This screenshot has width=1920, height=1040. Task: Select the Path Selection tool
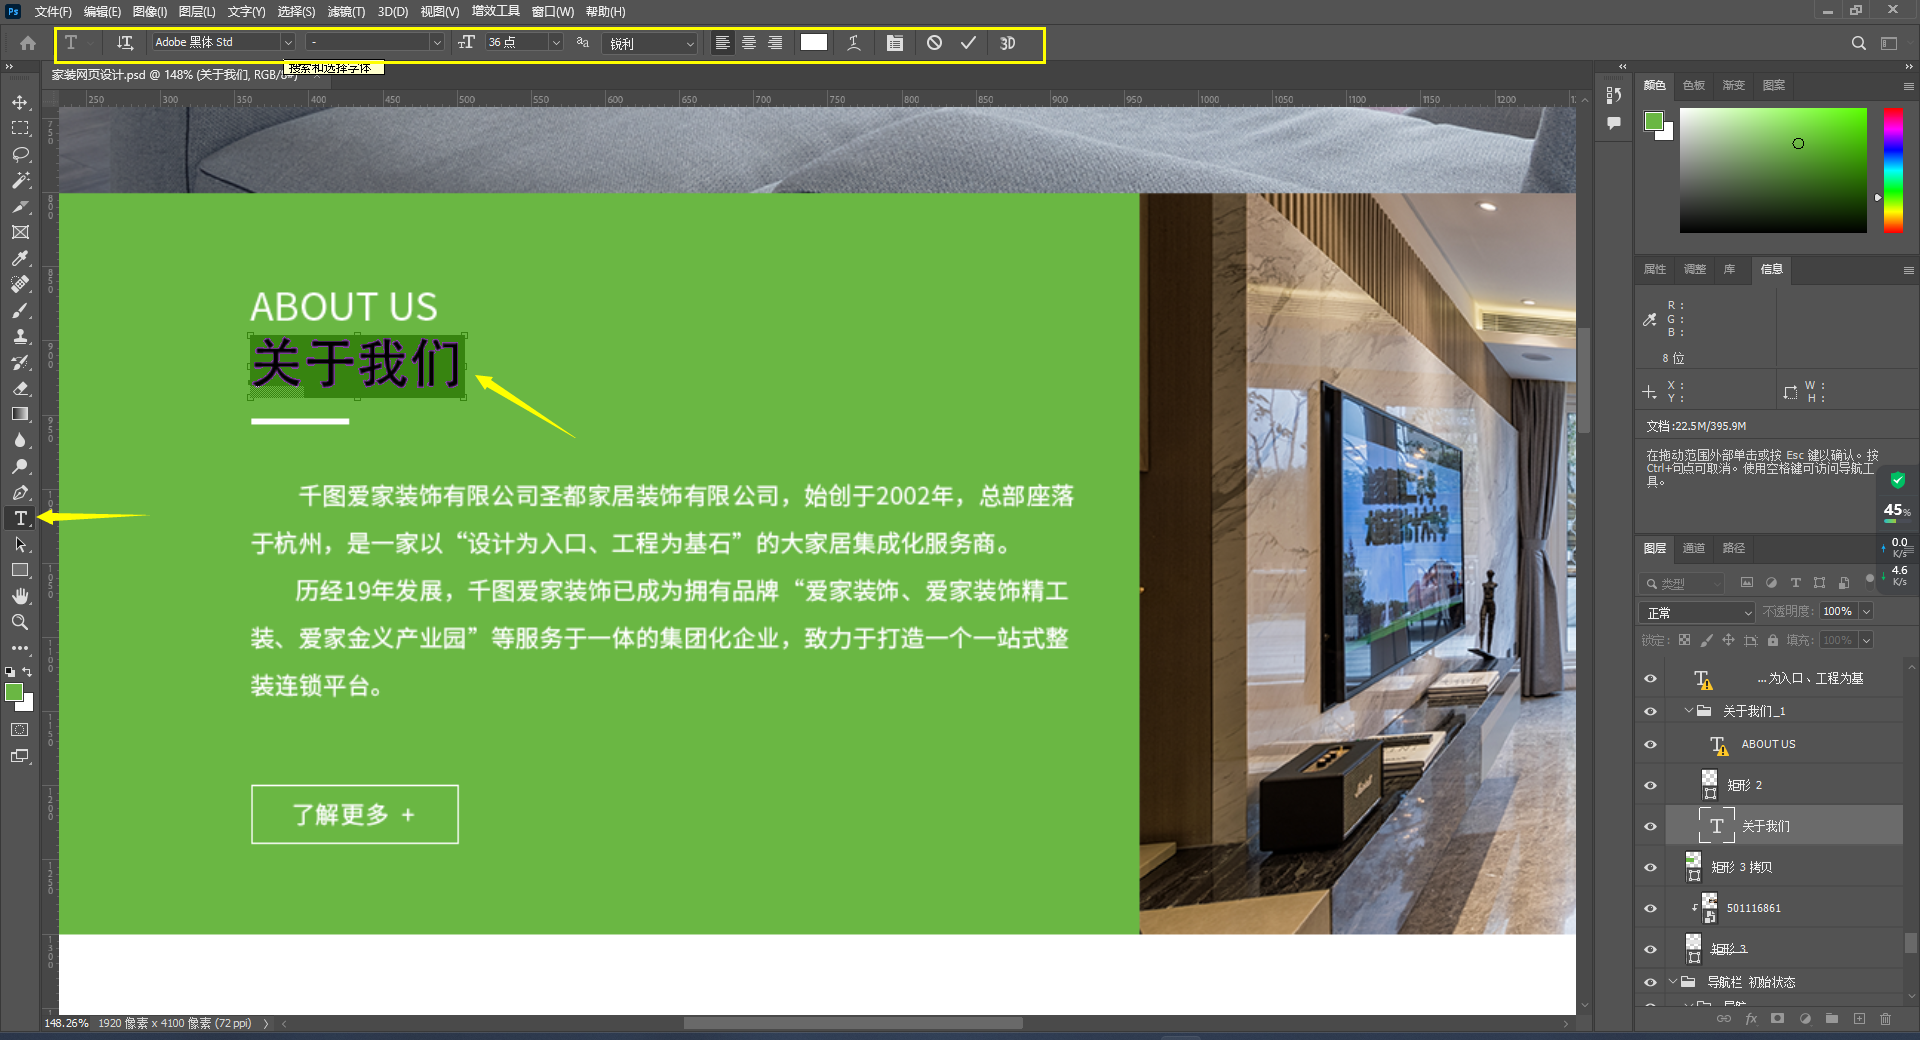tap(20, 544)
